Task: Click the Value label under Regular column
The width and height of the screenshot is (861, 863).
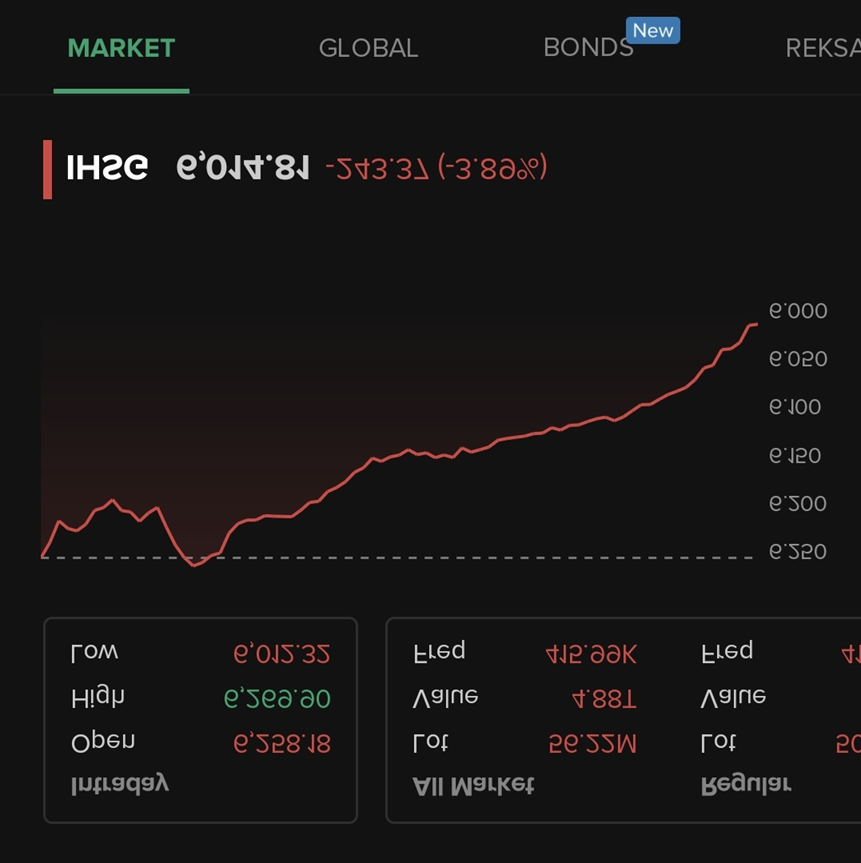Action: coord(733,697)
